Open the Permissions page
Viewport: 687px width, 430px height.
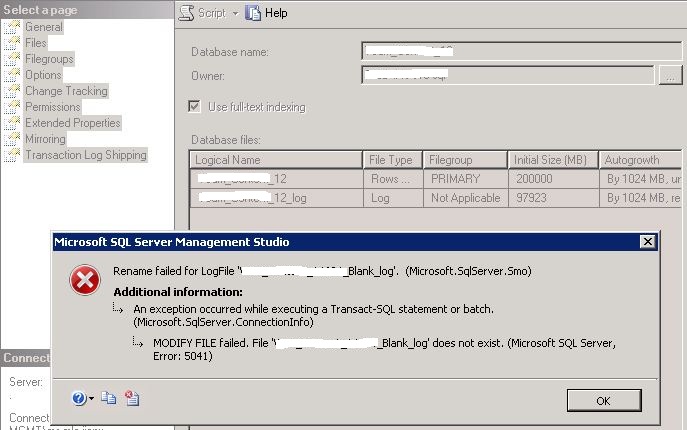(53, 107)
